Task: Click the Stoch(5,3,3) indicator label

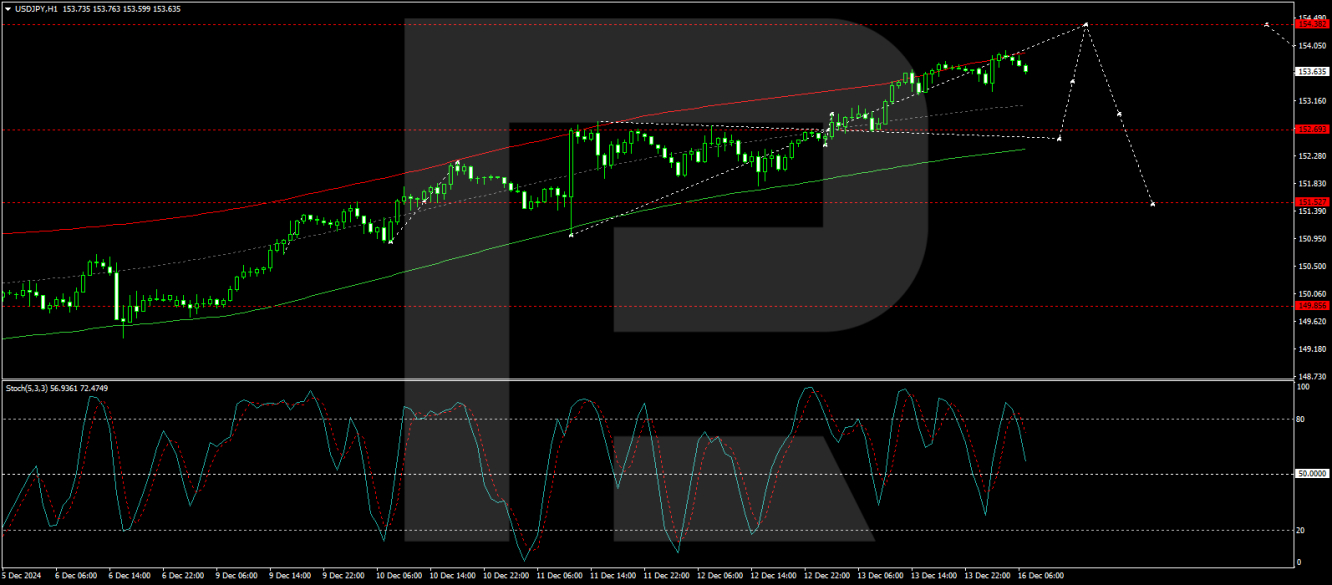Action: [x=27, y=387]
